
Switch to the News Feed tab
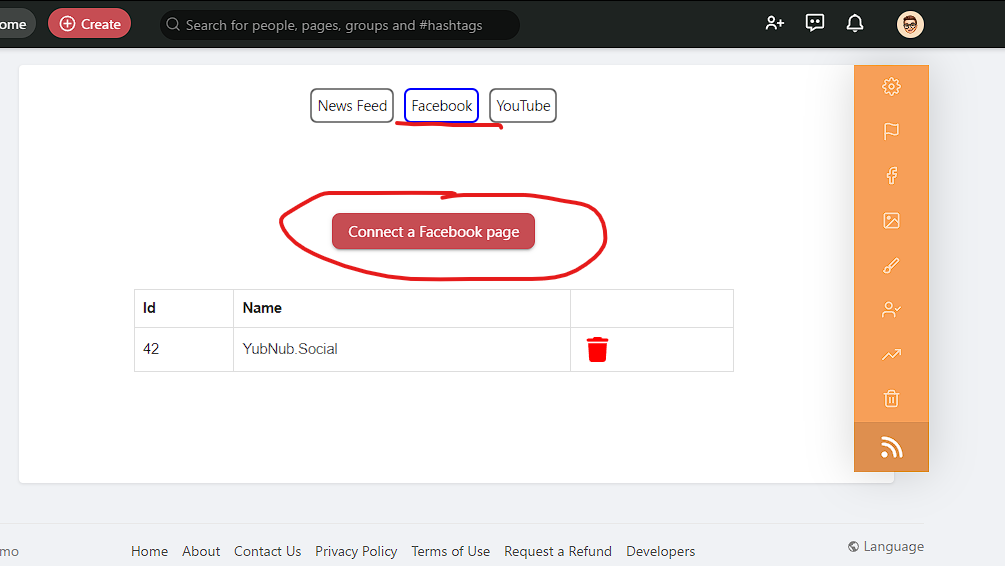(352, 106)
